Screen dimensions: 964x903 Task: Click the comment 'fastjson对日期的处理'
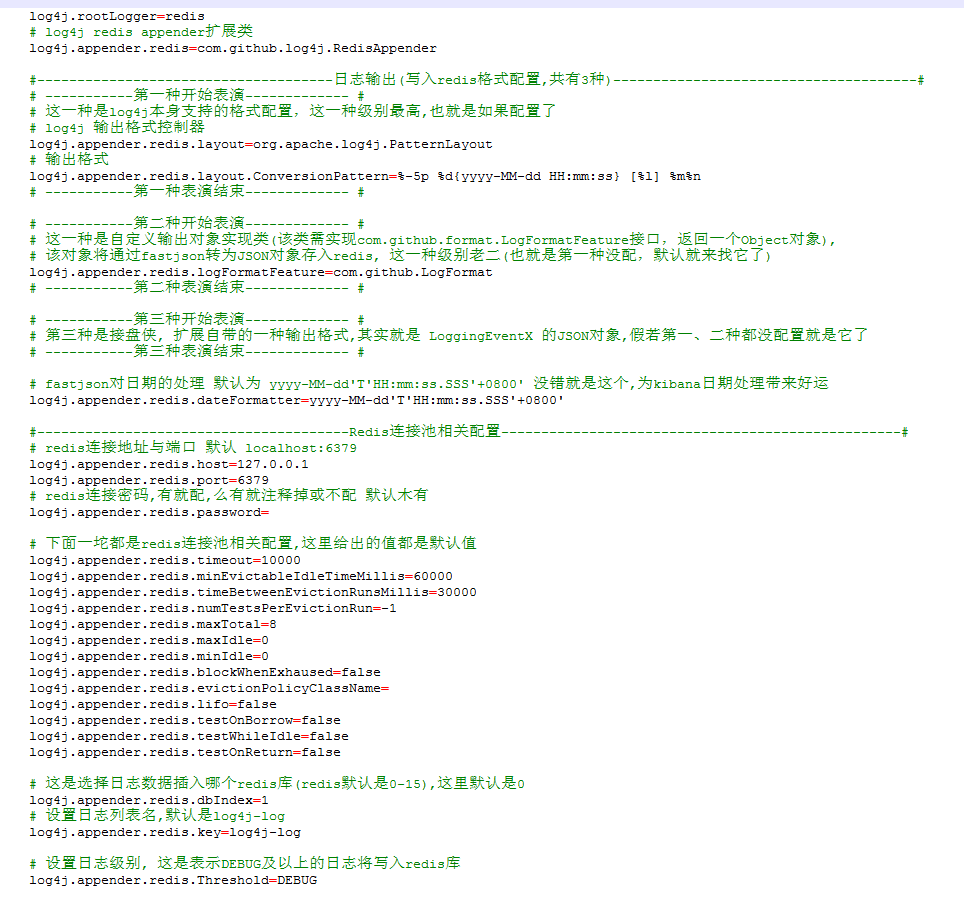429,383
